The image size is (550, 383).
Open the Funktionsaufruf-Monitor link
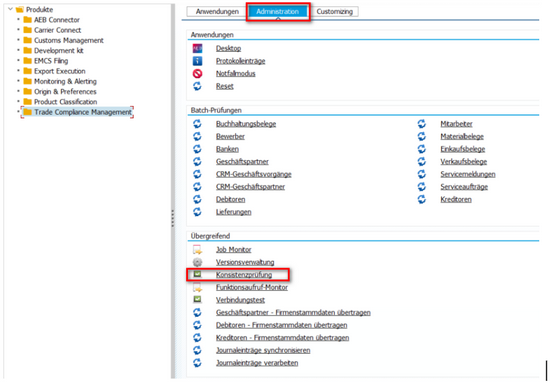tap(252, 288)
